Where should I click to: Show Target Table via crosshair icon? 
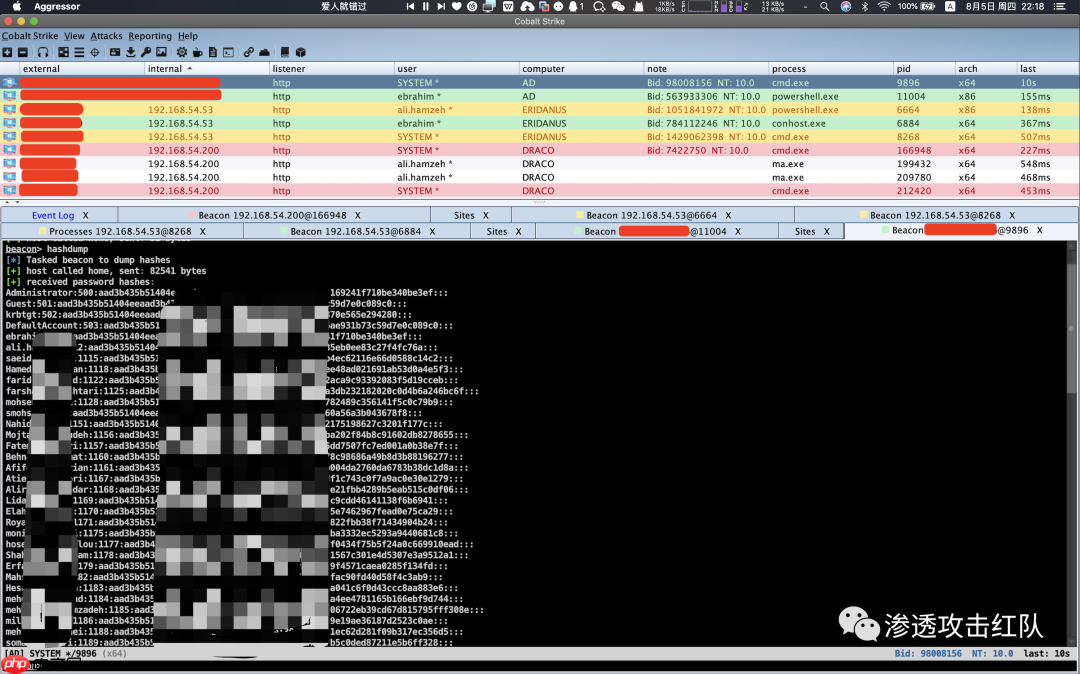95,52
